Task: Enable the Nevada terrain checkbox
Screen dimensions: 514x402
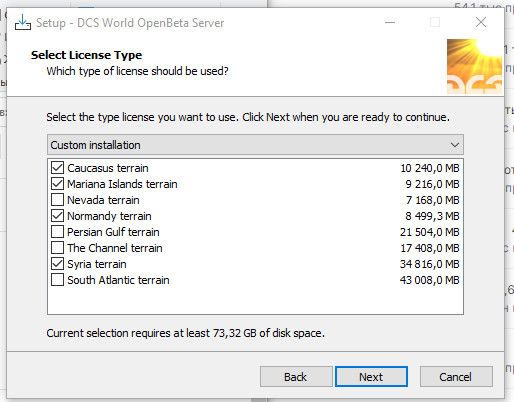Action: [x=57, y=200]
